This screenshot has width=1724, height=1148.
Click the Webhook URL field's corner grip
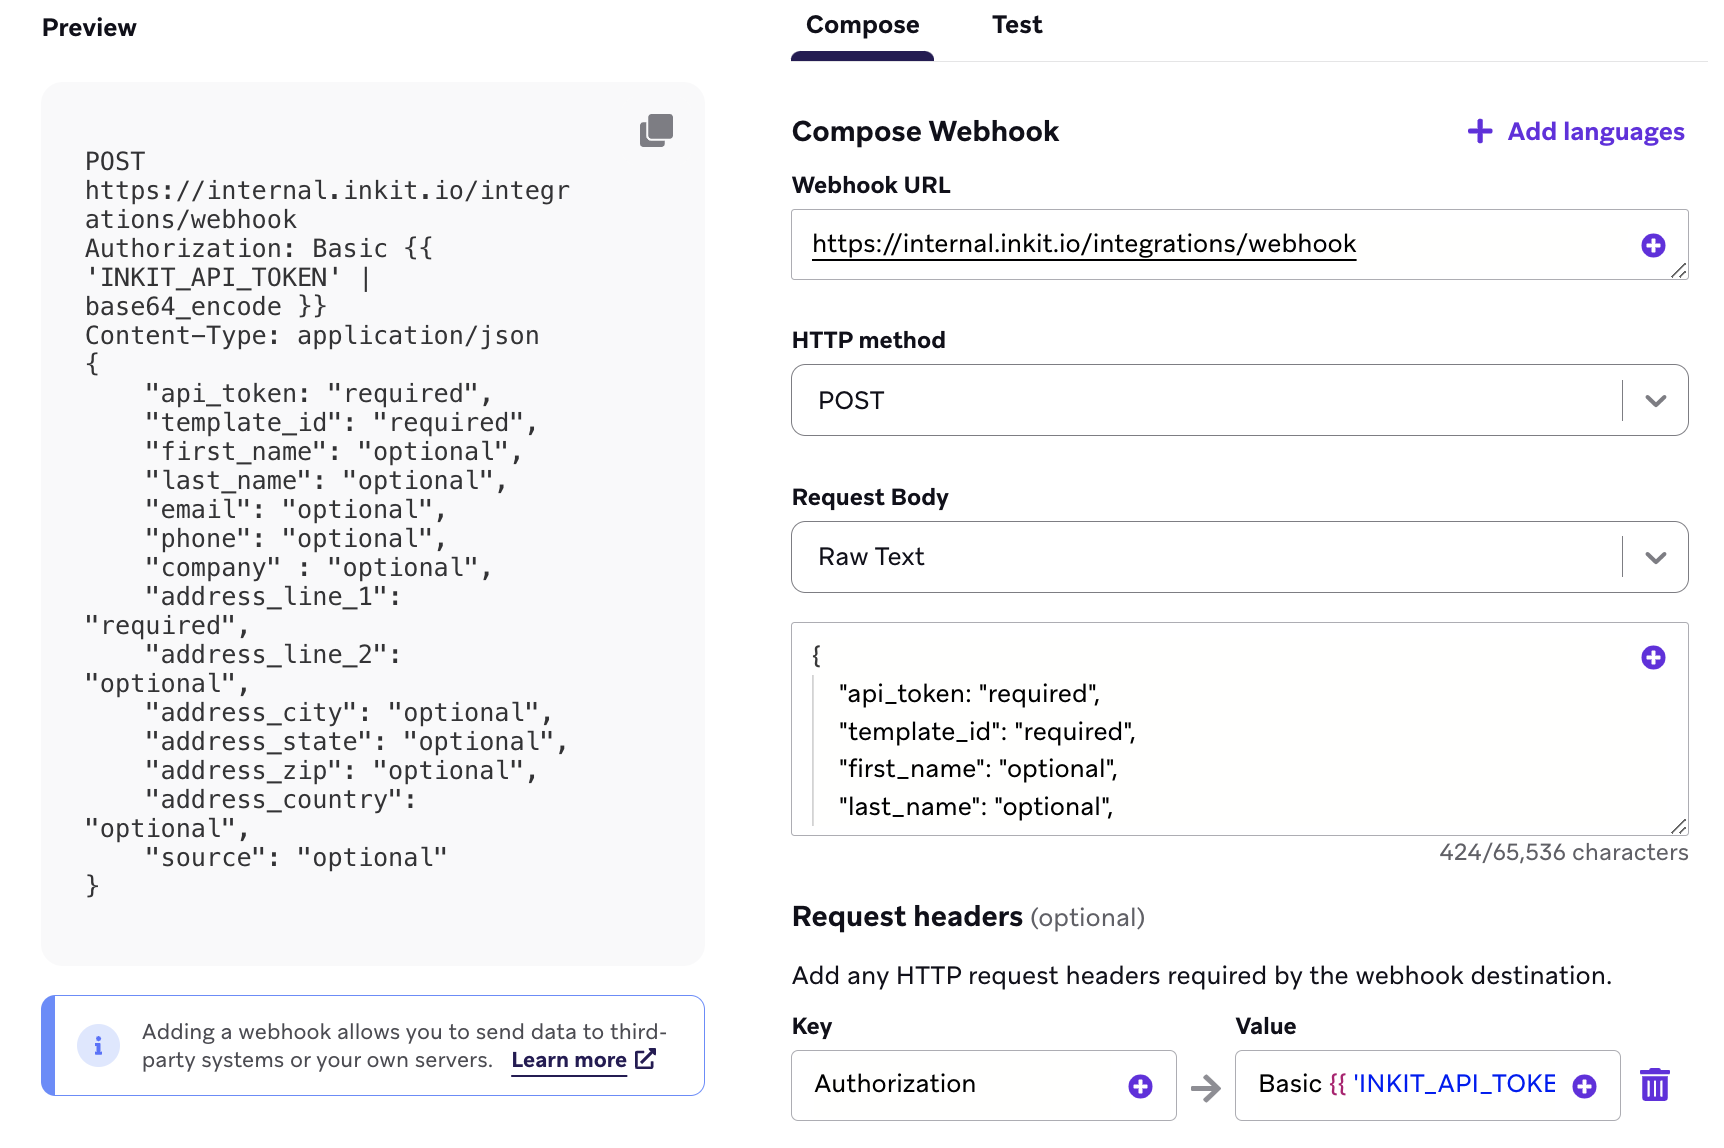pyautogui.click(x=1679, y=270)
